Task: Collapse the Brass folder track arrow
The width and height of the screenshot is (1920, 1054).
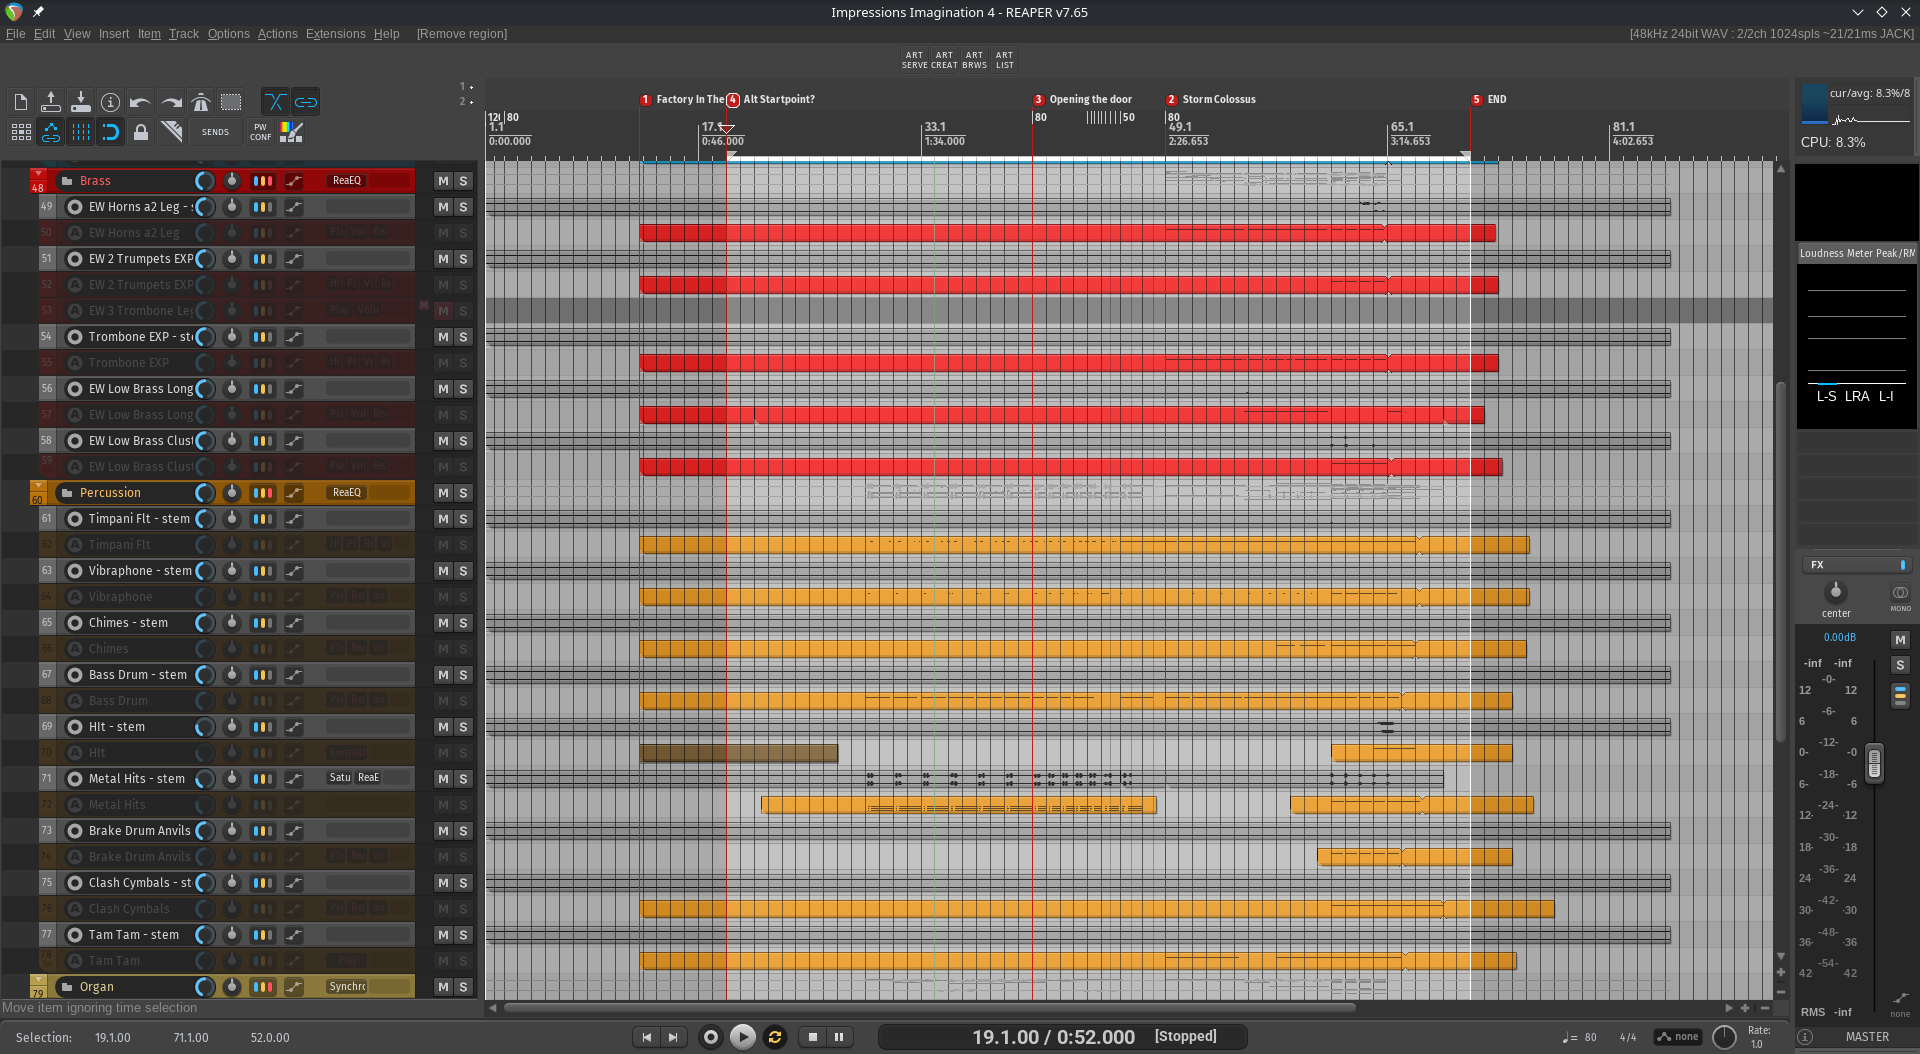Action: [x=38, y=174]
